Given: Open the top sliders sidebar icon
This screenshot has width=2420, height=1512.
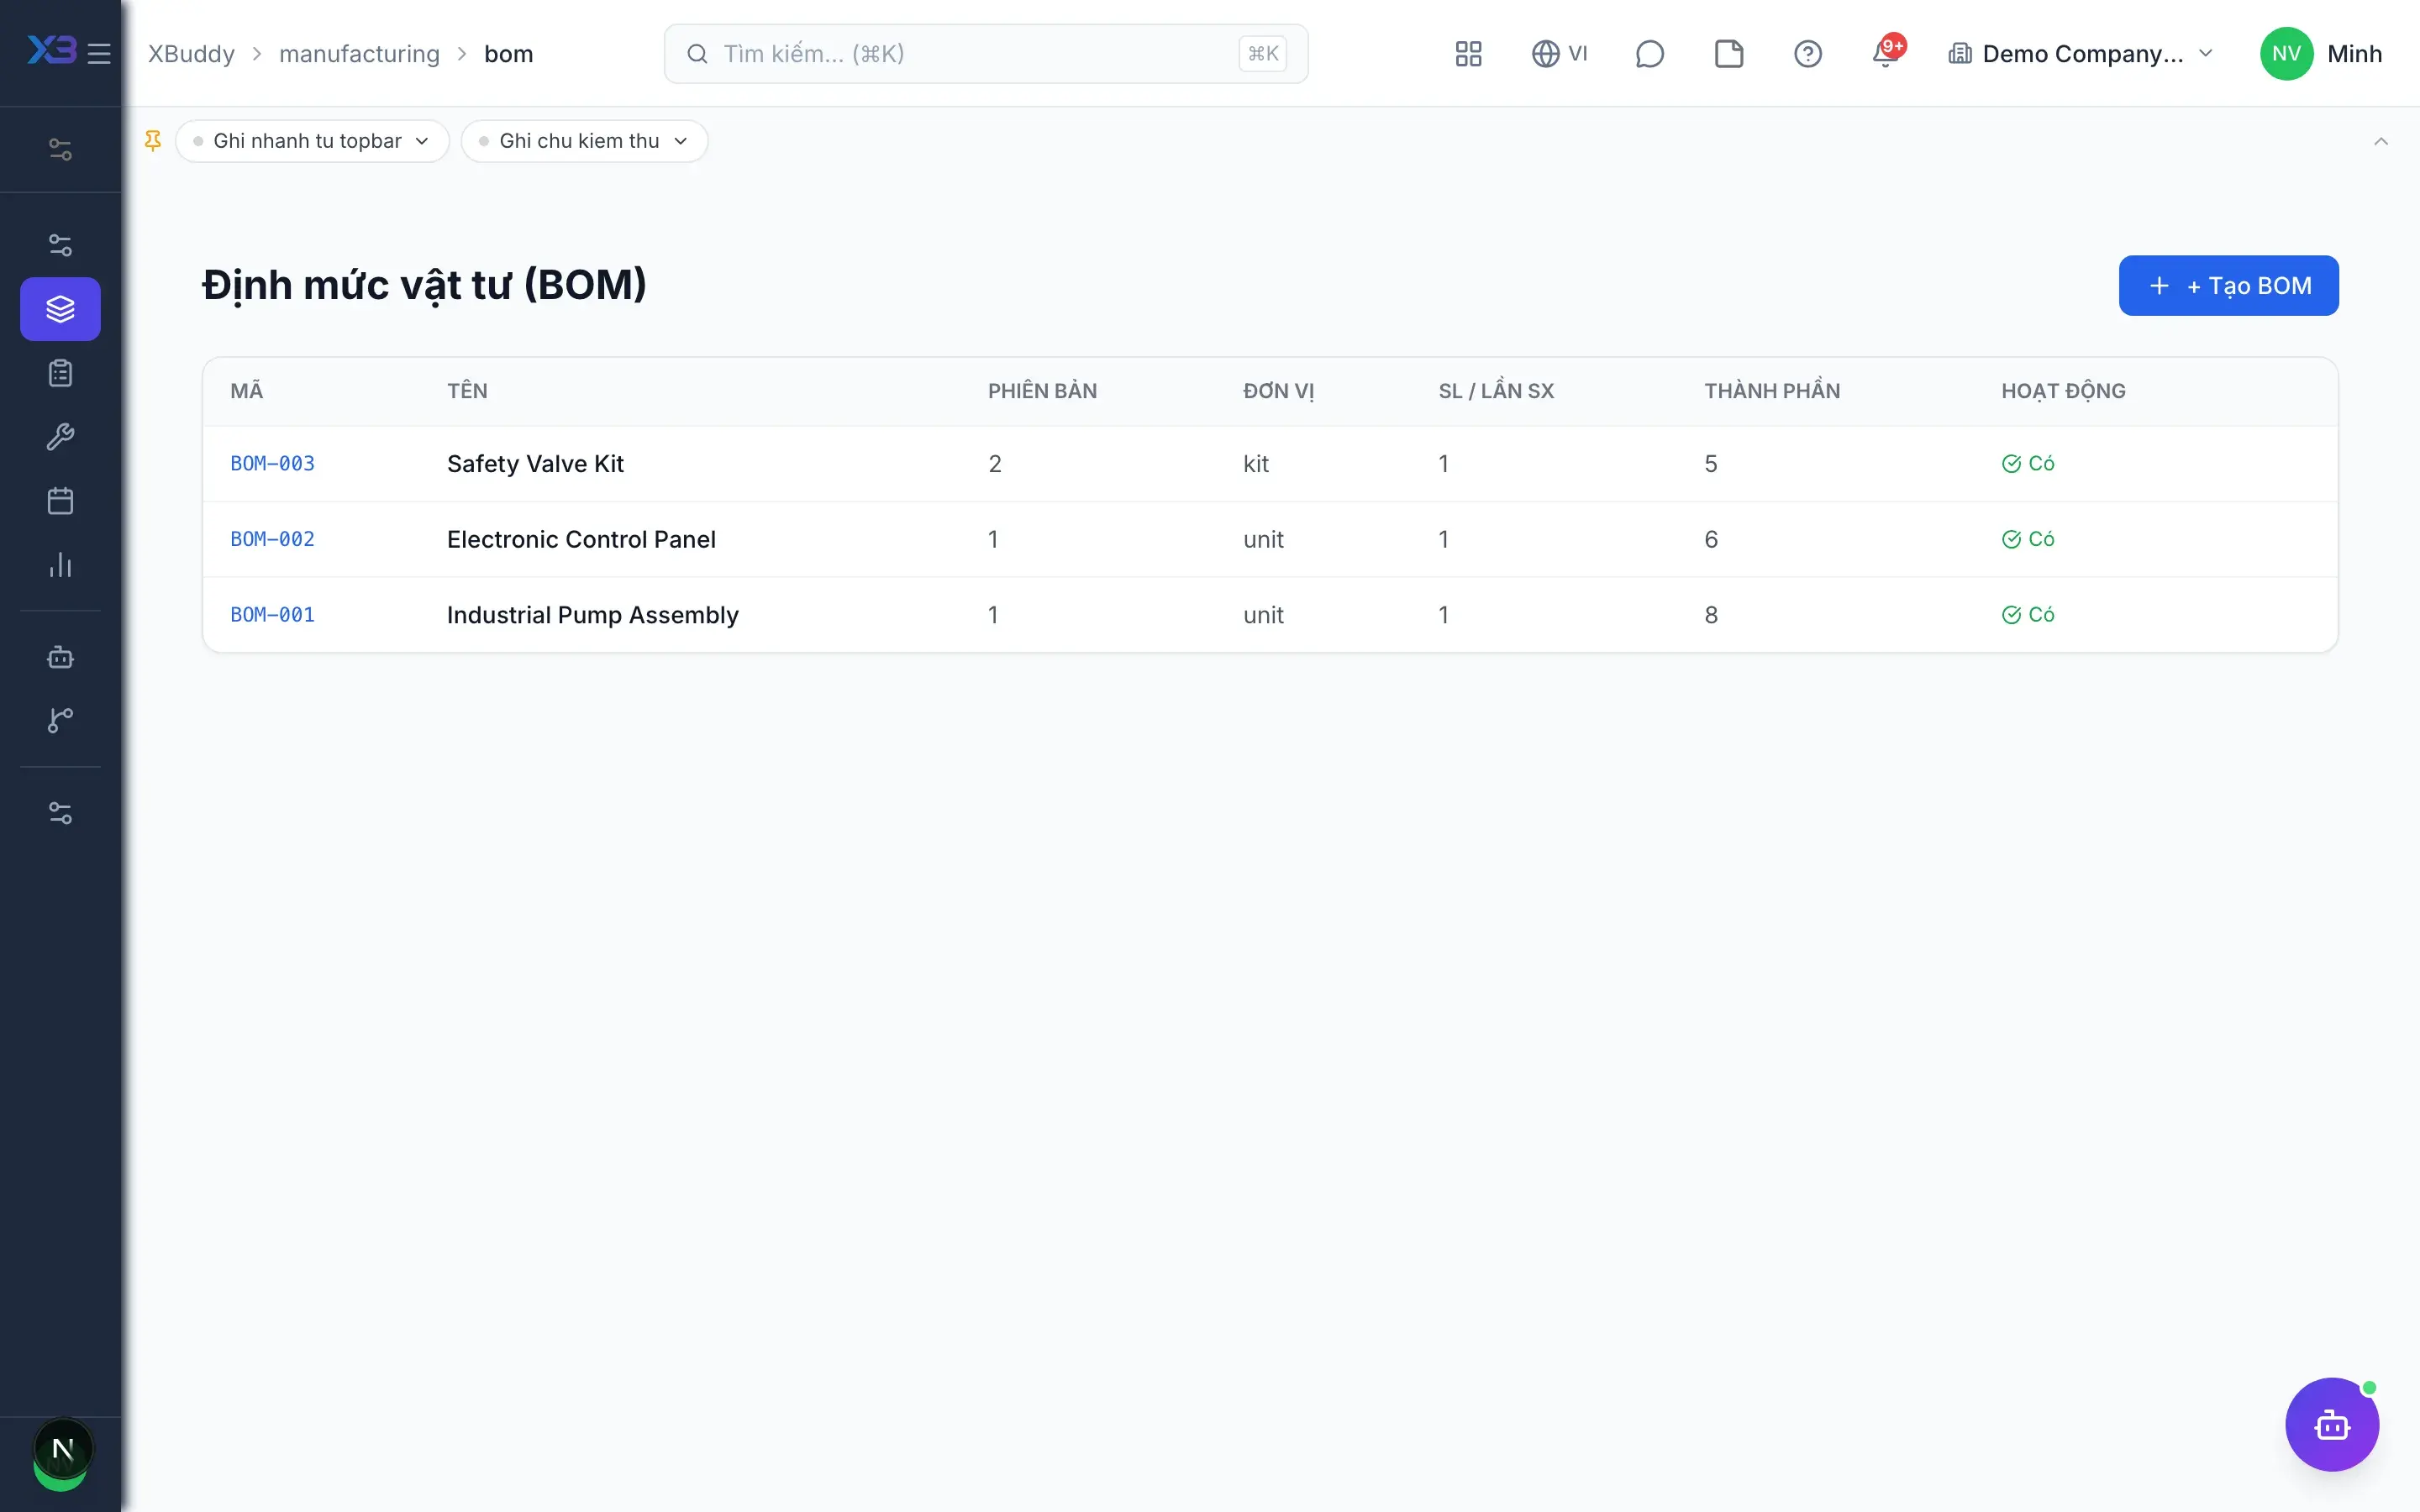Looking at the screenshot, I should (60, 149).
